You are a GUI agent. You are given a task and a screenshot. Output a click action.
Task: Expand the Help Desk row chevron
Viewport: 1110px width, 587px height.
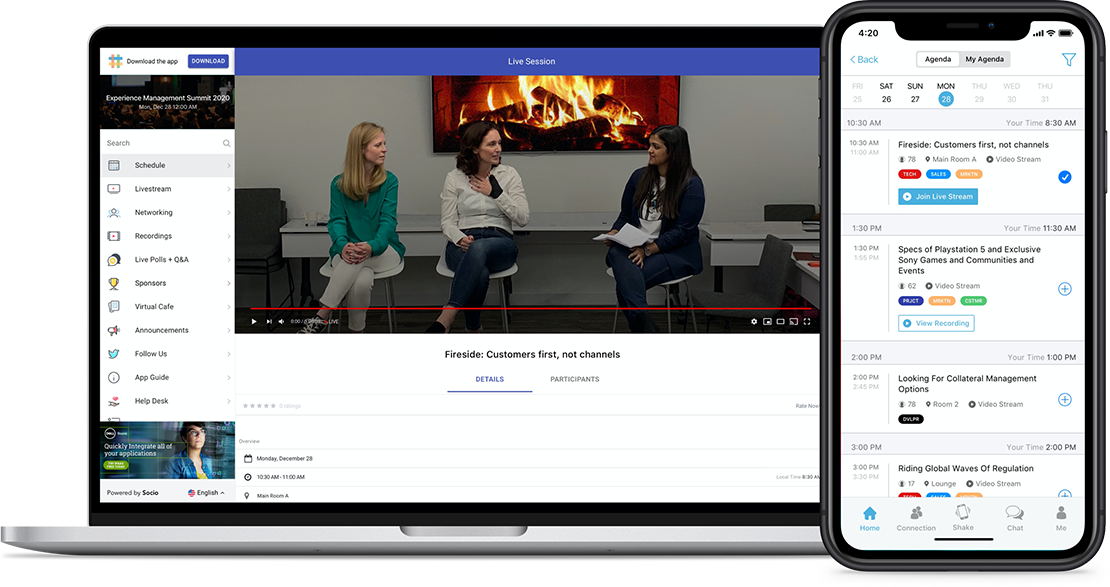tap(229, 401)
